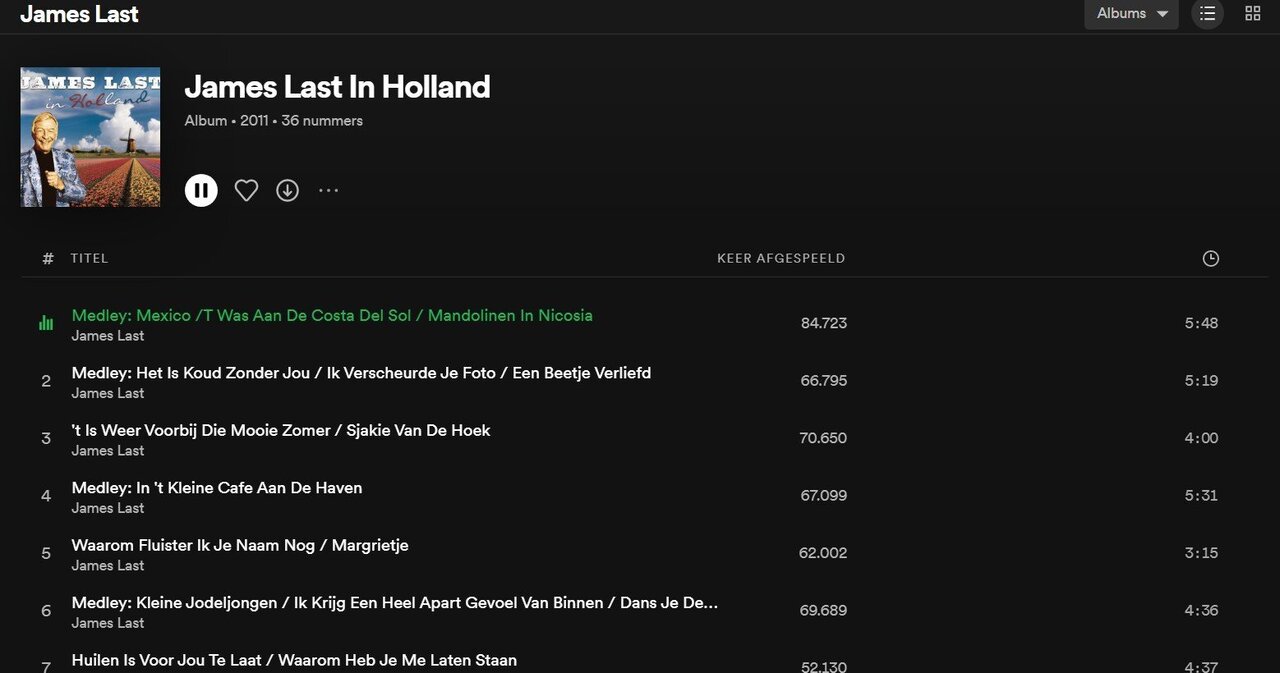
Task: Choose the Medley: Kleine Jodeljongen track
Action: [395, 603]
